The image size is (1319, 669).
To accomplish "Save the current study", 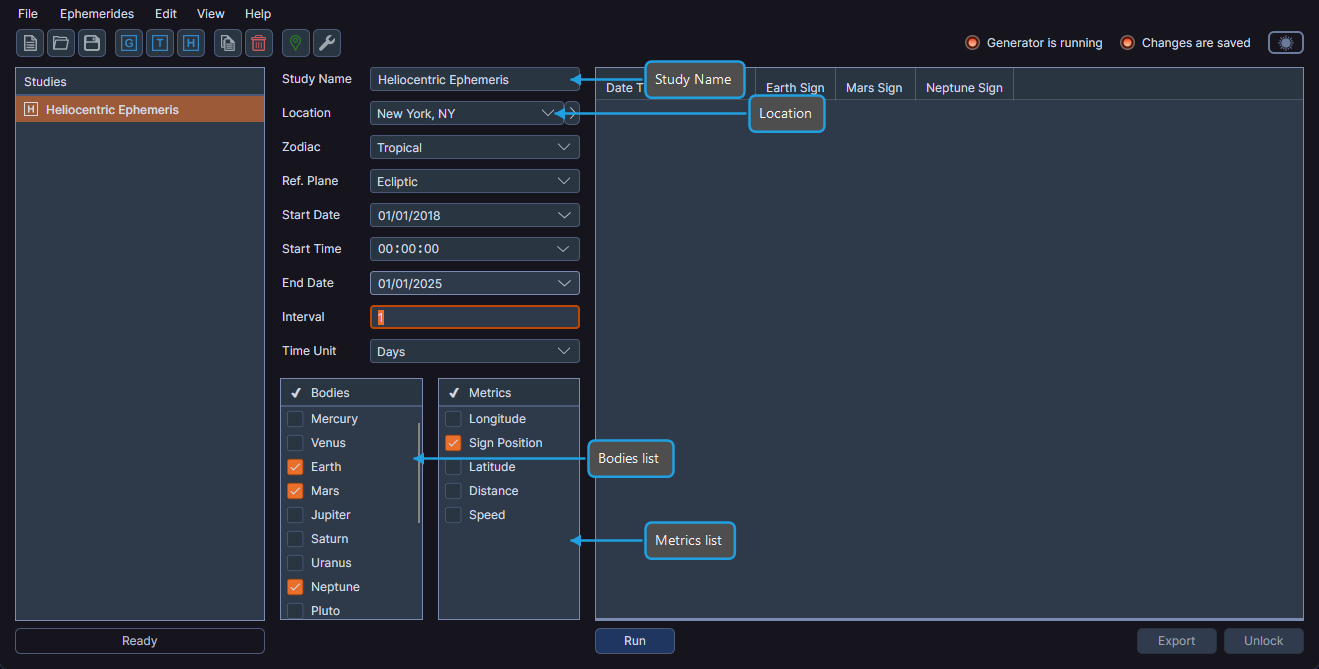I will coord(91,43).
